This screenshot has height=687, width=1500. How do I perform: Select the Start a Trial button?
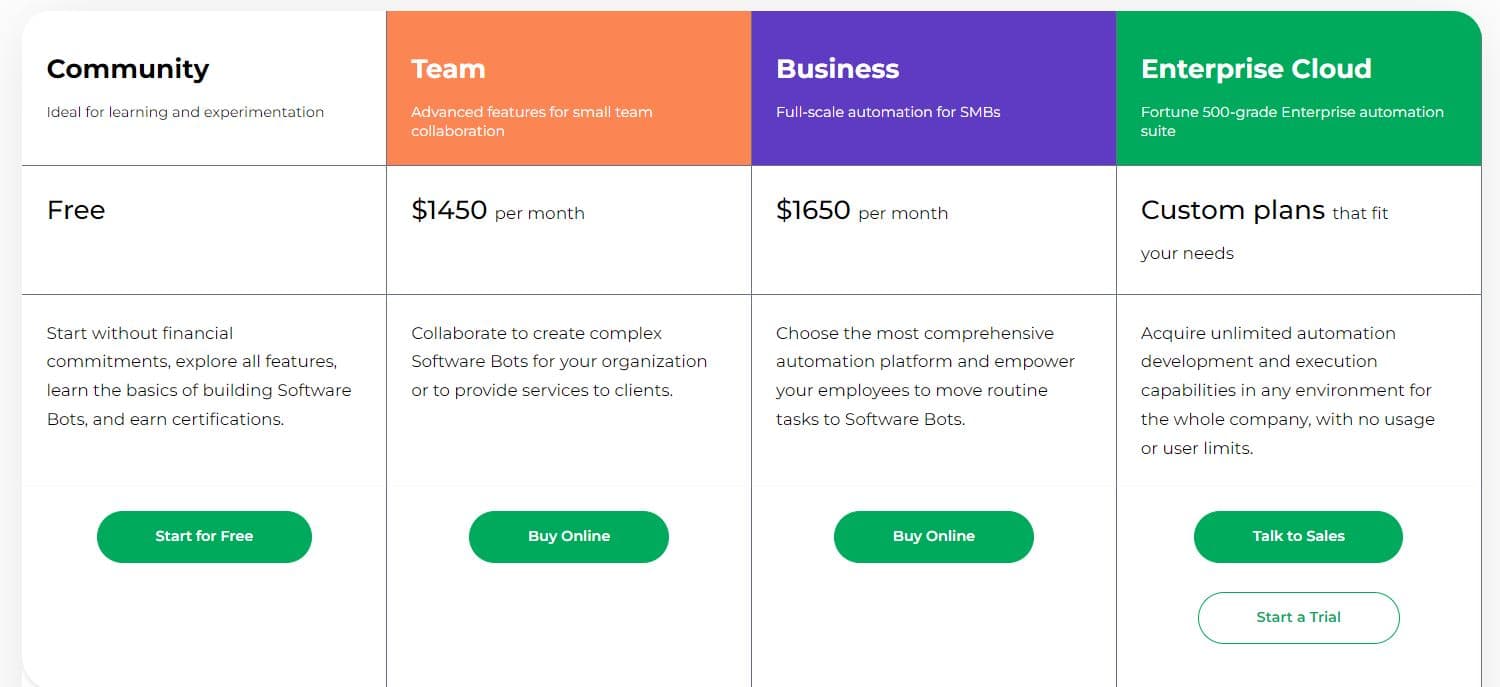[1298, 618]
